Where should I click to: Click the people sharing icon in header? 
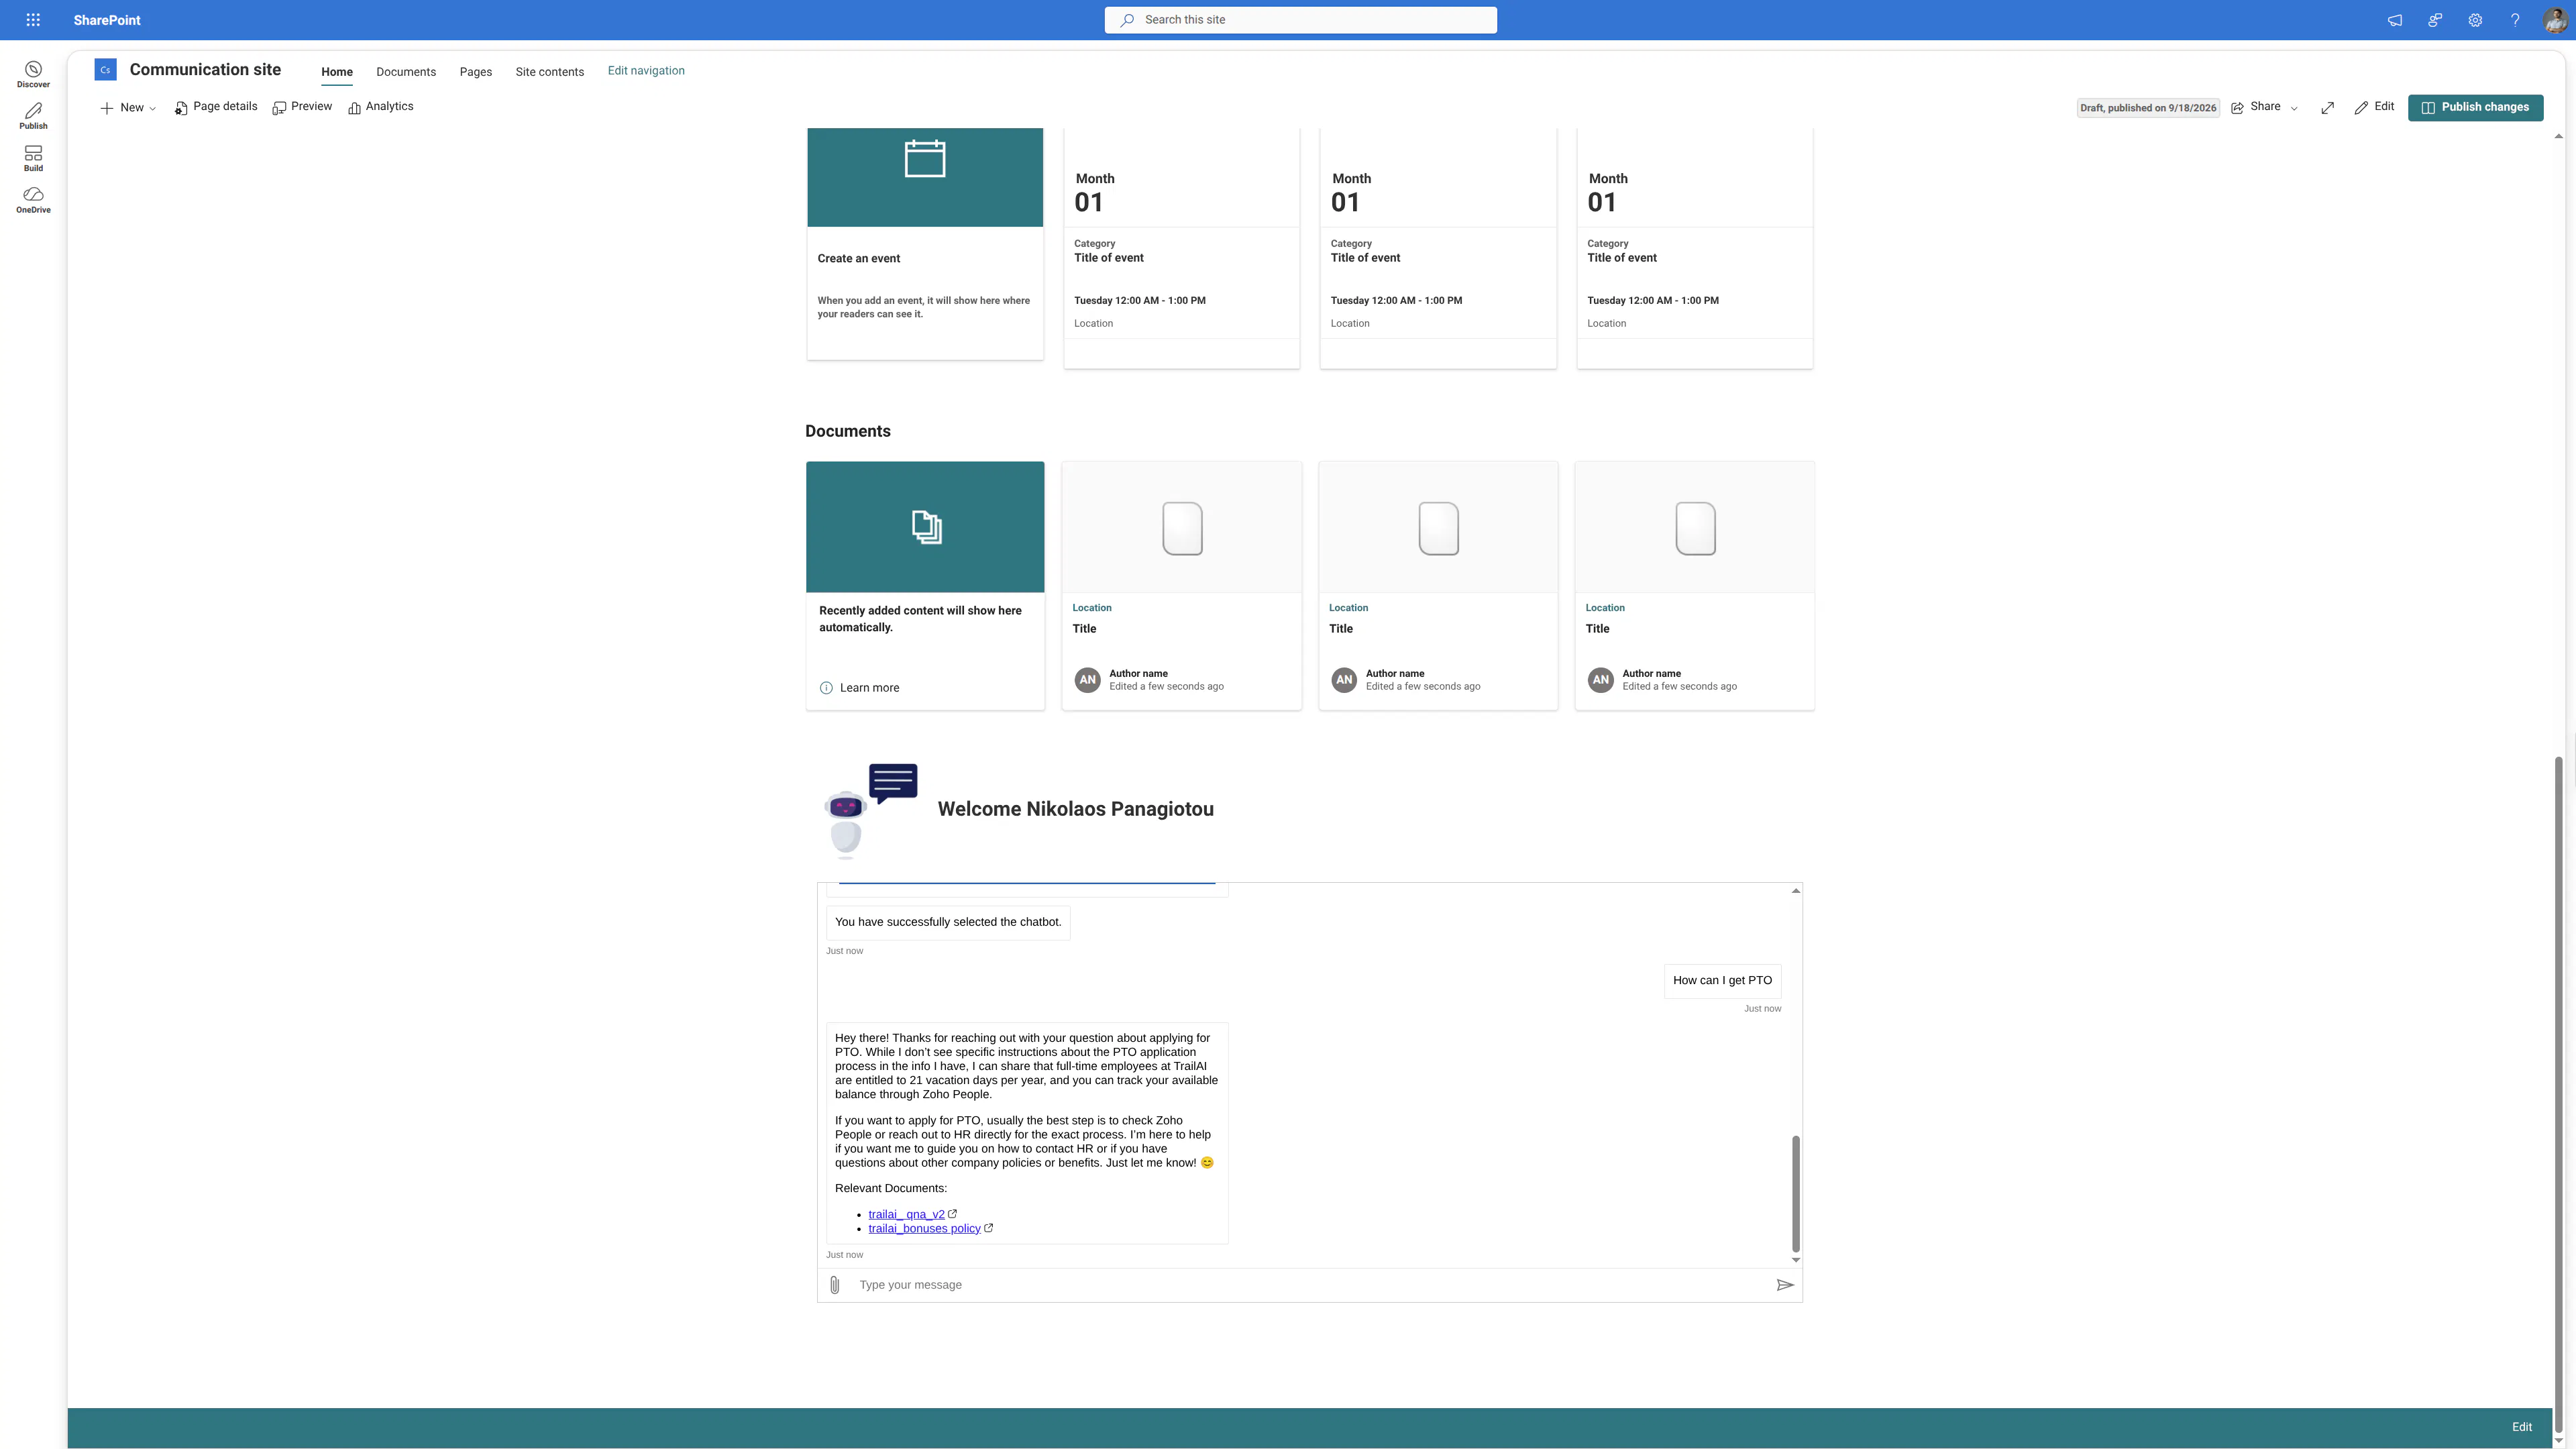click(2435, 20)
